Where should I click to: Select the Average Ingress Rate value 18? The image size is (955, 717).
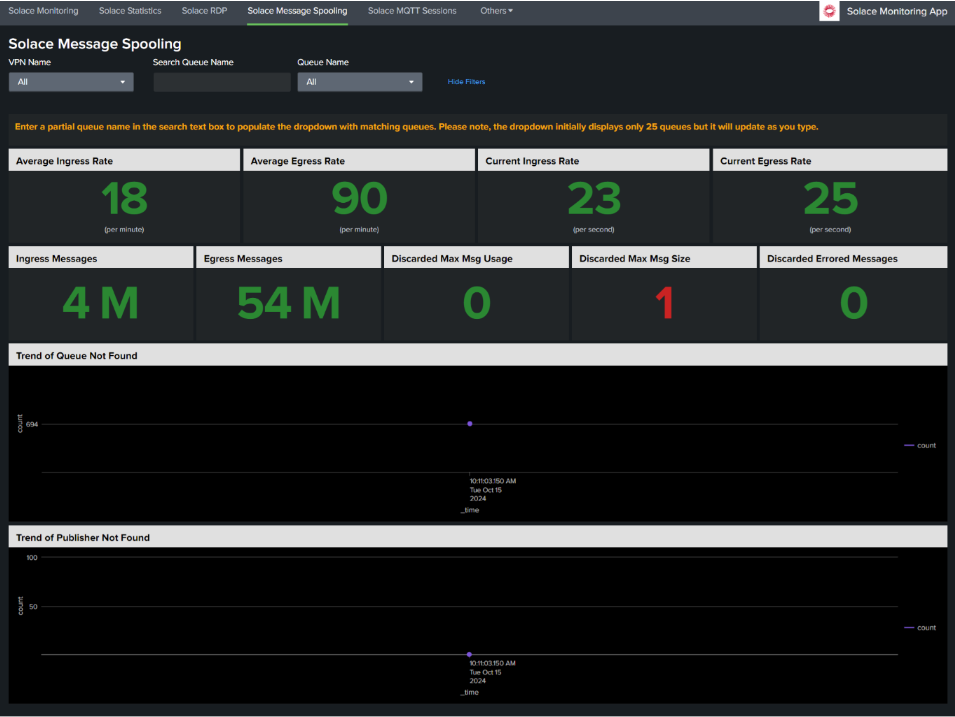click(124, 199)
